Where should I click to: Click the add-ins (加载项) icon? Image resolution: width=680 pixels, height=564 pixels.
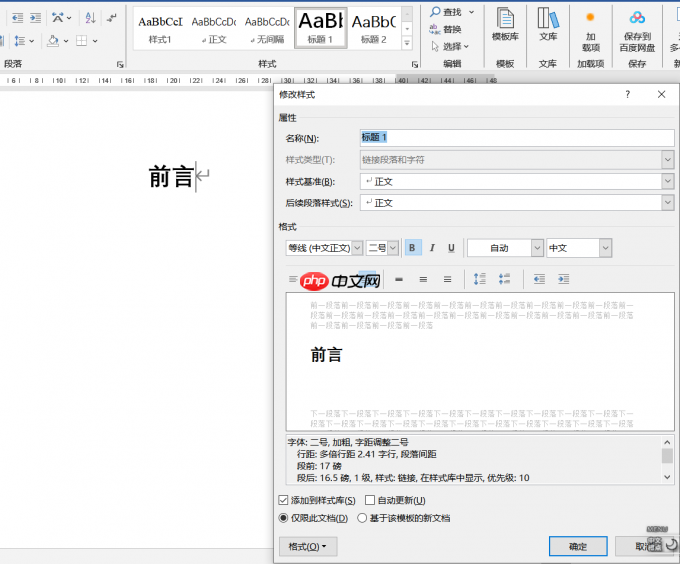590,30
